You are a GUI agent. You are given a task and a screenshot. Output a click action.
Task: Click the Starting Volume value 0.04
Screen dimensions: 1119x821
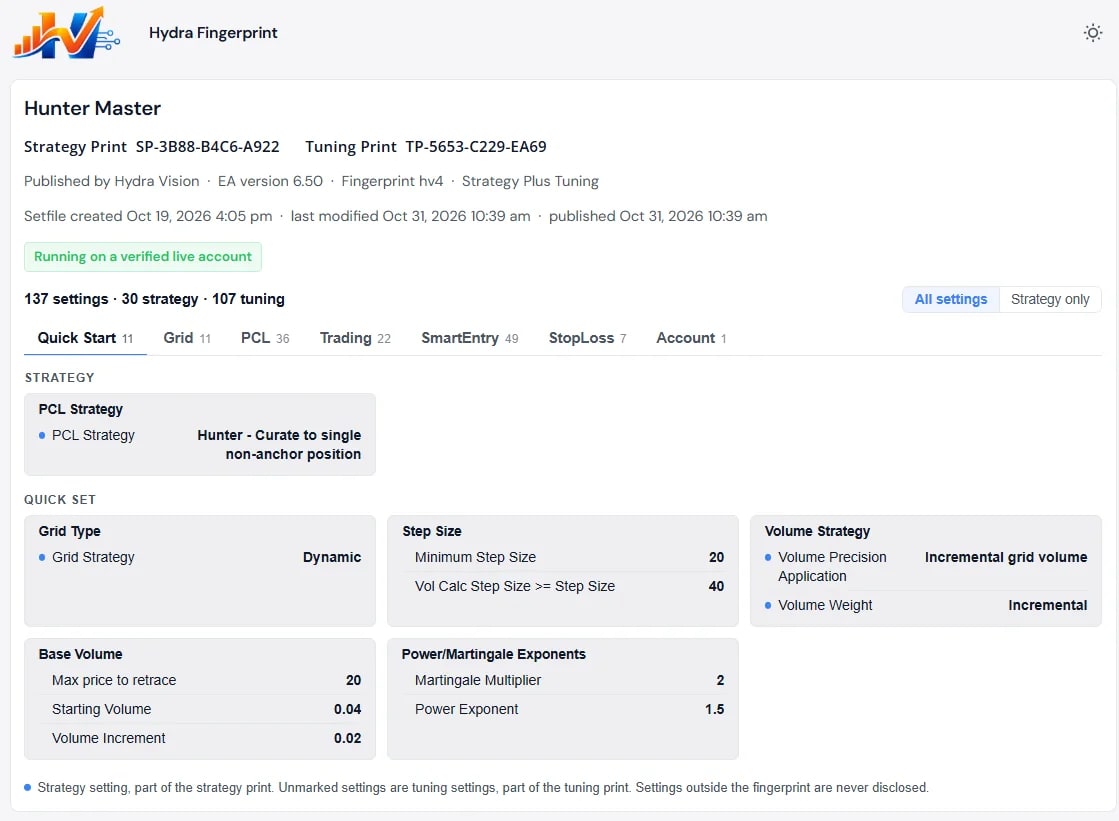tap(348, 710)
